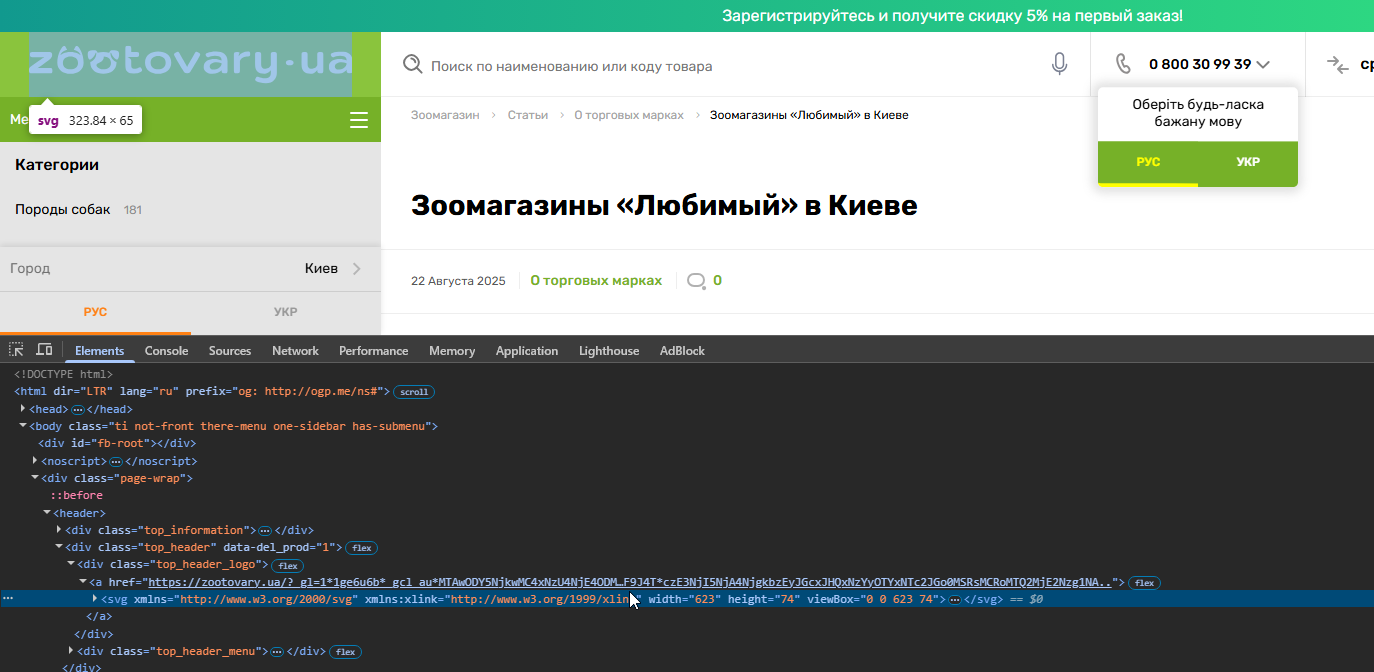
Task: Click flex badge after the anchor tag
Action: click(1144, 582)
